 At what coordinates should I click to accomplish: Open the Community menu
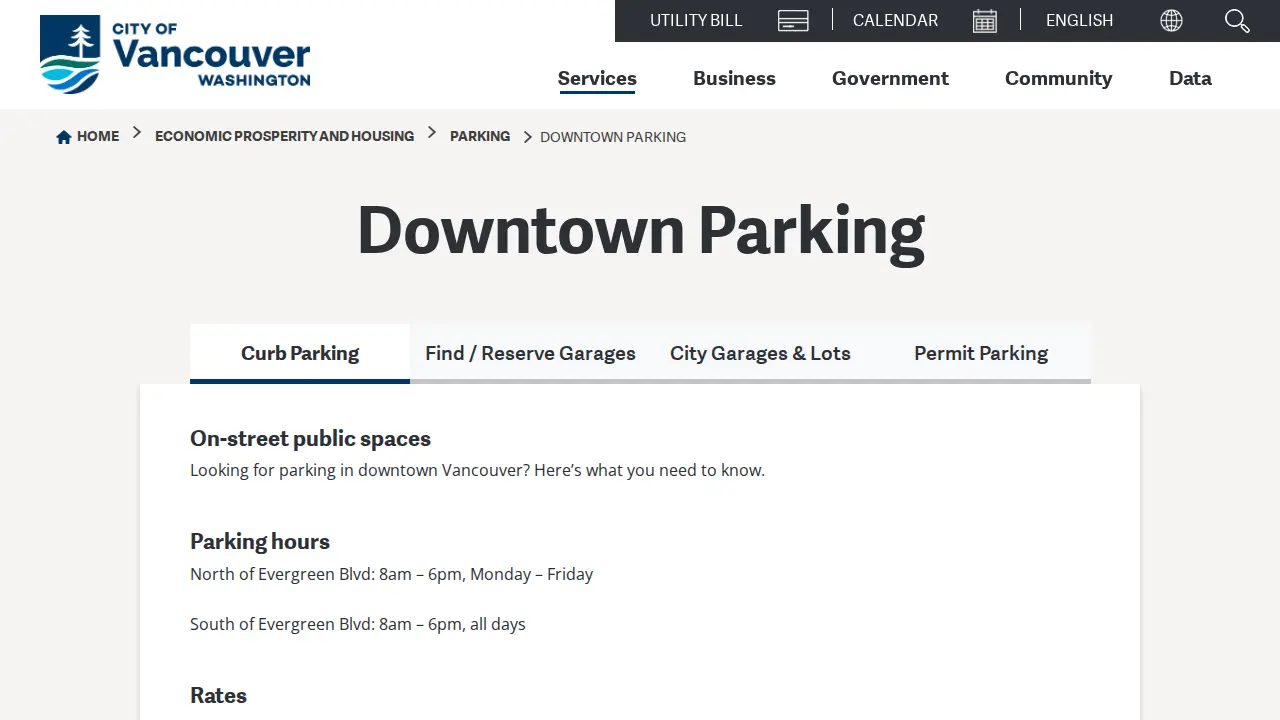(1058, 78)
